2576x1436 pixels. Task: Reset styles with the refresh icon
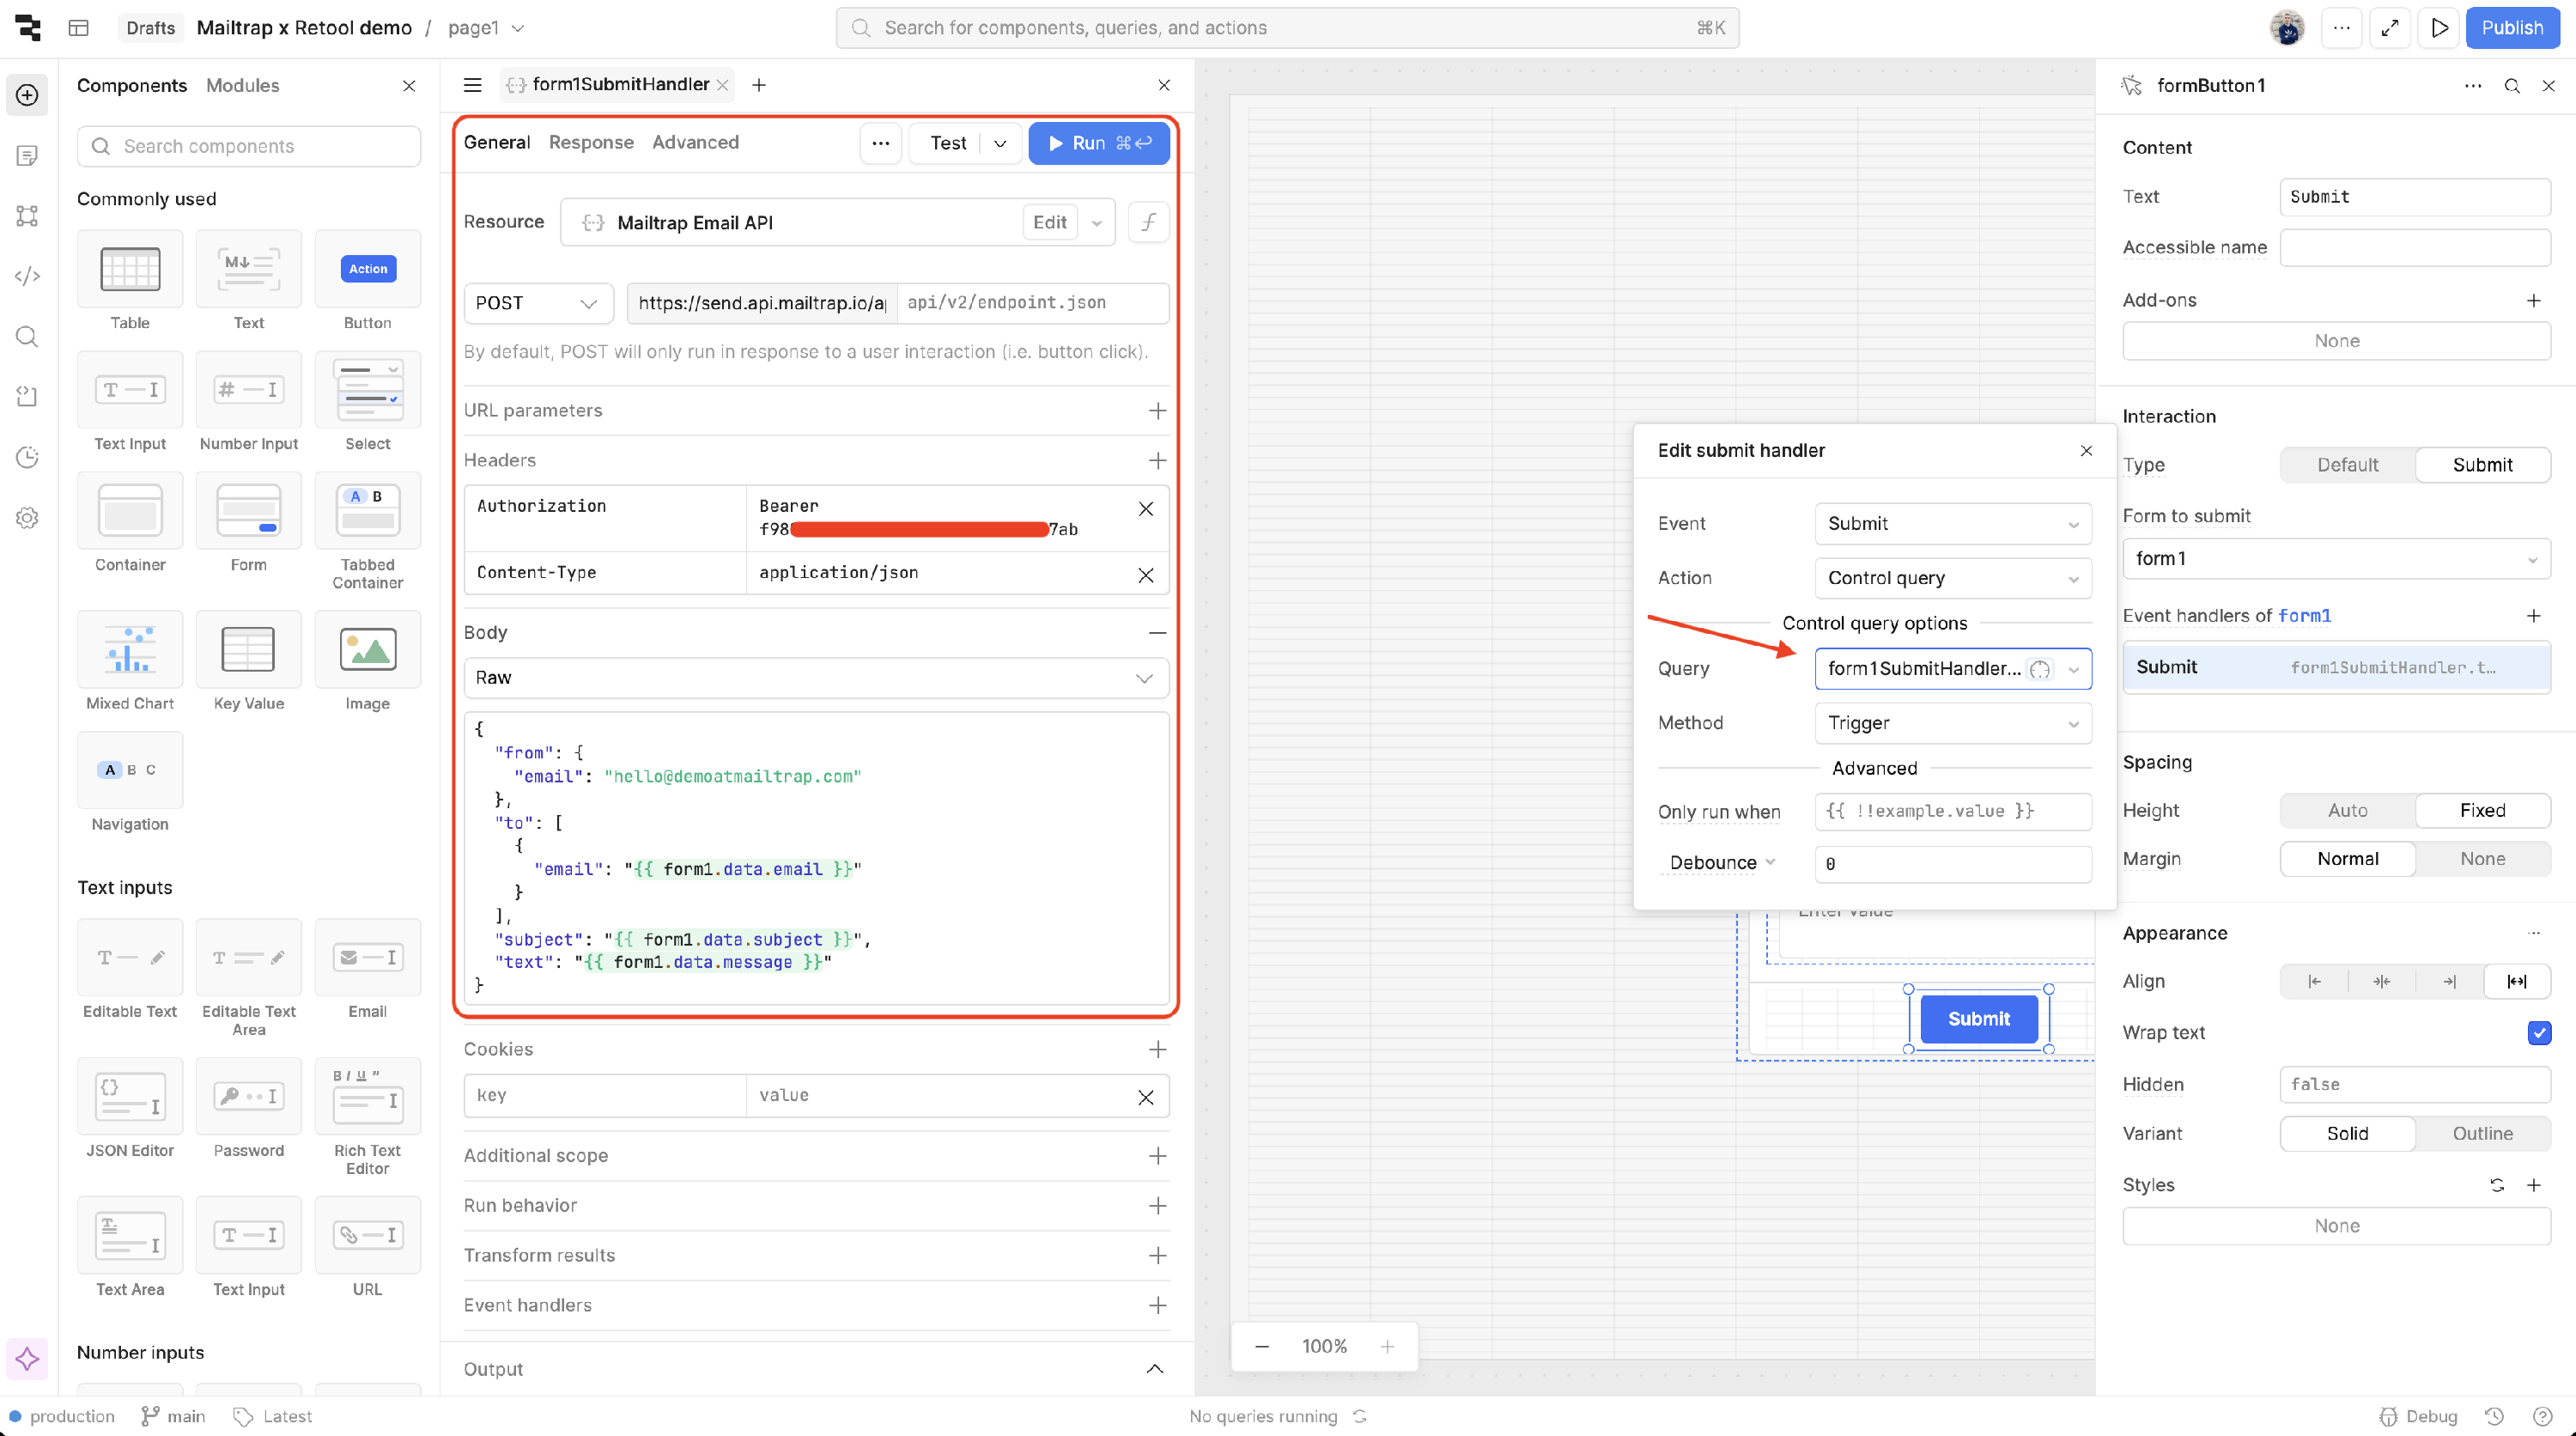(x=2498, y=1185)
